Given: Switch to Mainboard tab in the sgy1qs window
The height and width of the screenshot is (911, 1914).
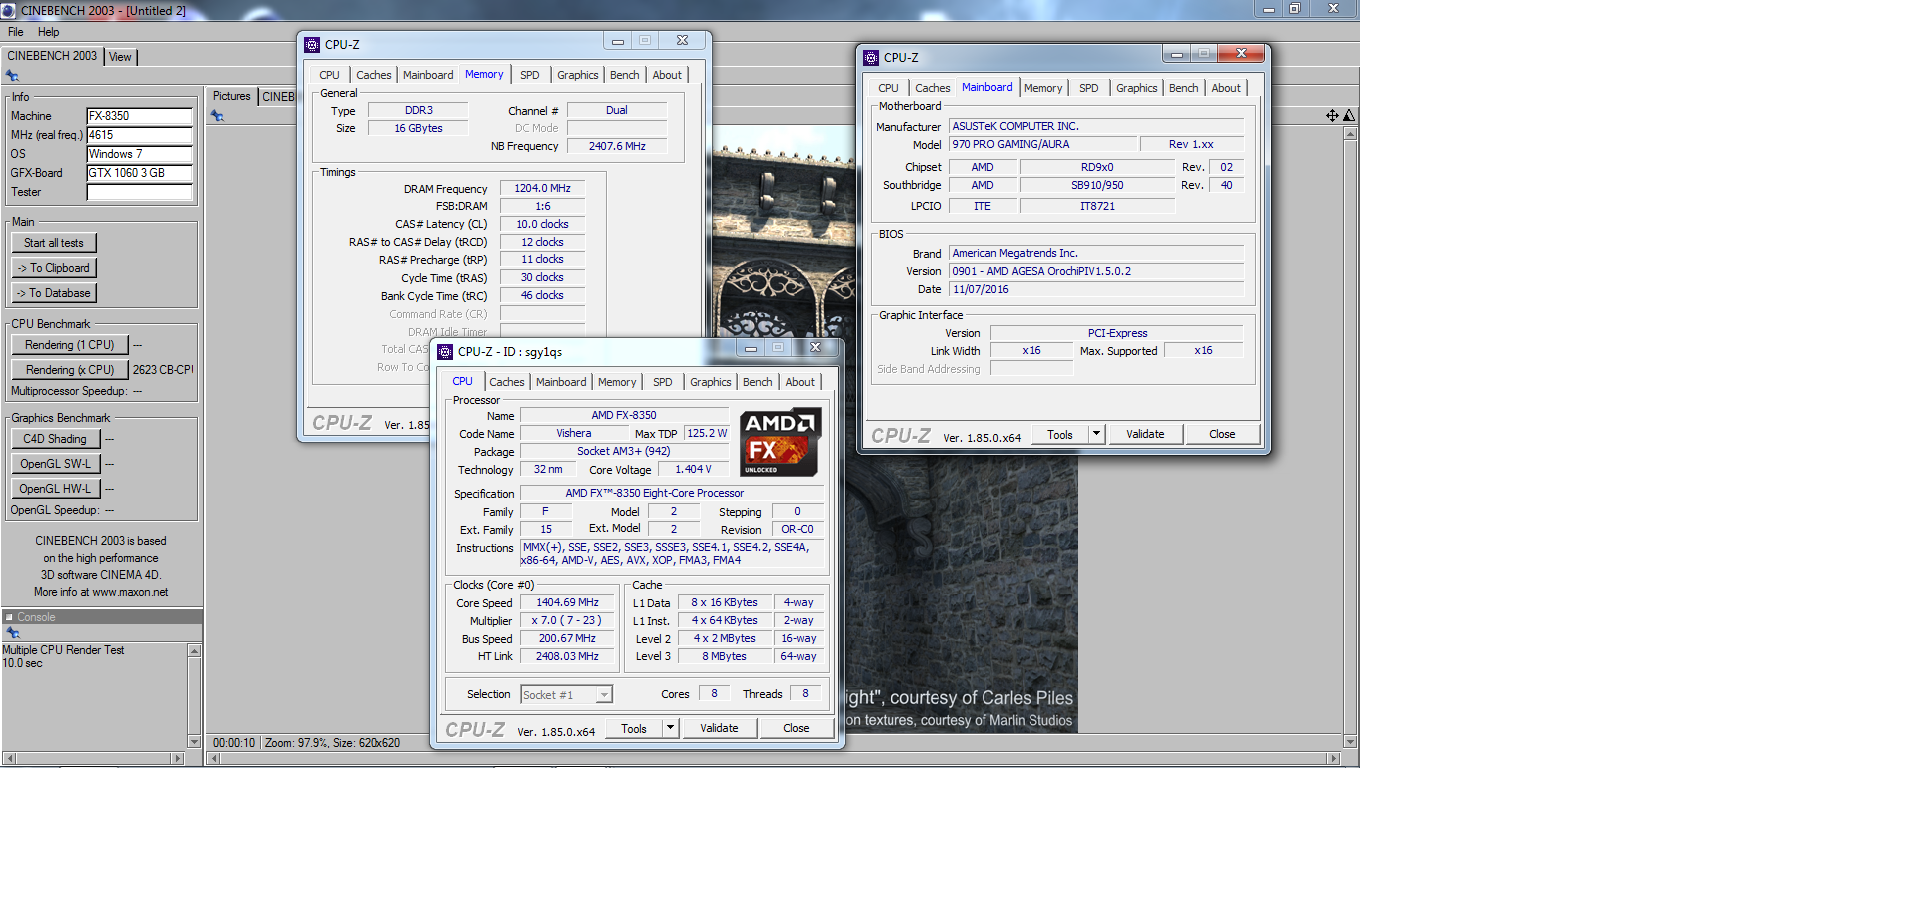Looking at the screenshot, I should point(561,382).
